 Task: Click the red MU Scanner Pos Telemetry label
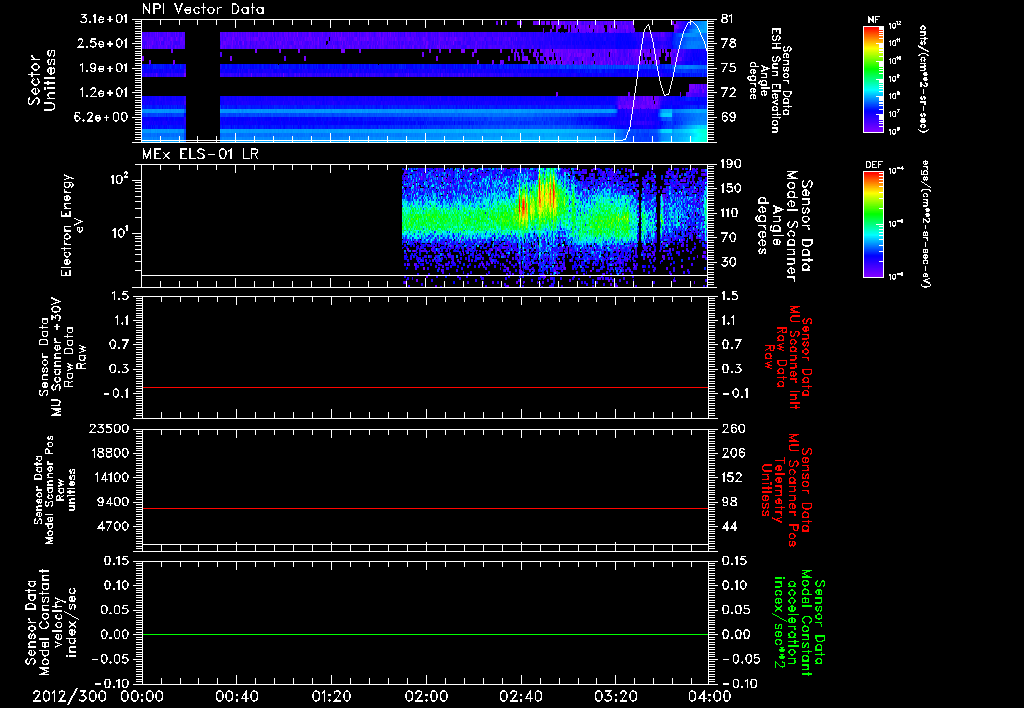pos(786,490)
